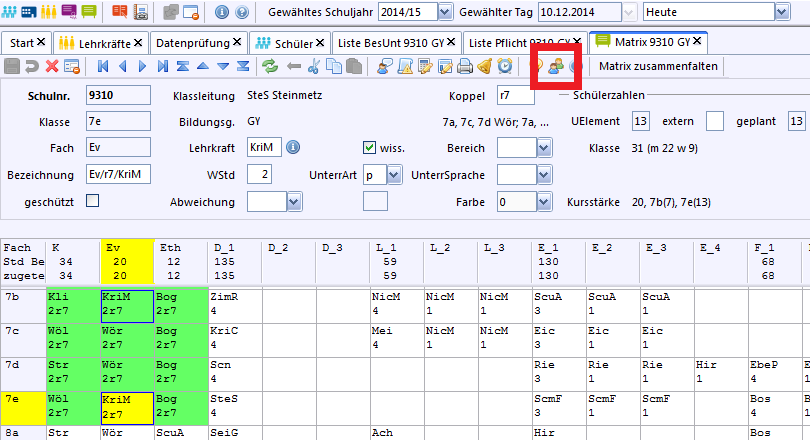The height and width of the screenshot is (440, 810).
Task: Click the purple board search icon
Action: tap(69, 11)
